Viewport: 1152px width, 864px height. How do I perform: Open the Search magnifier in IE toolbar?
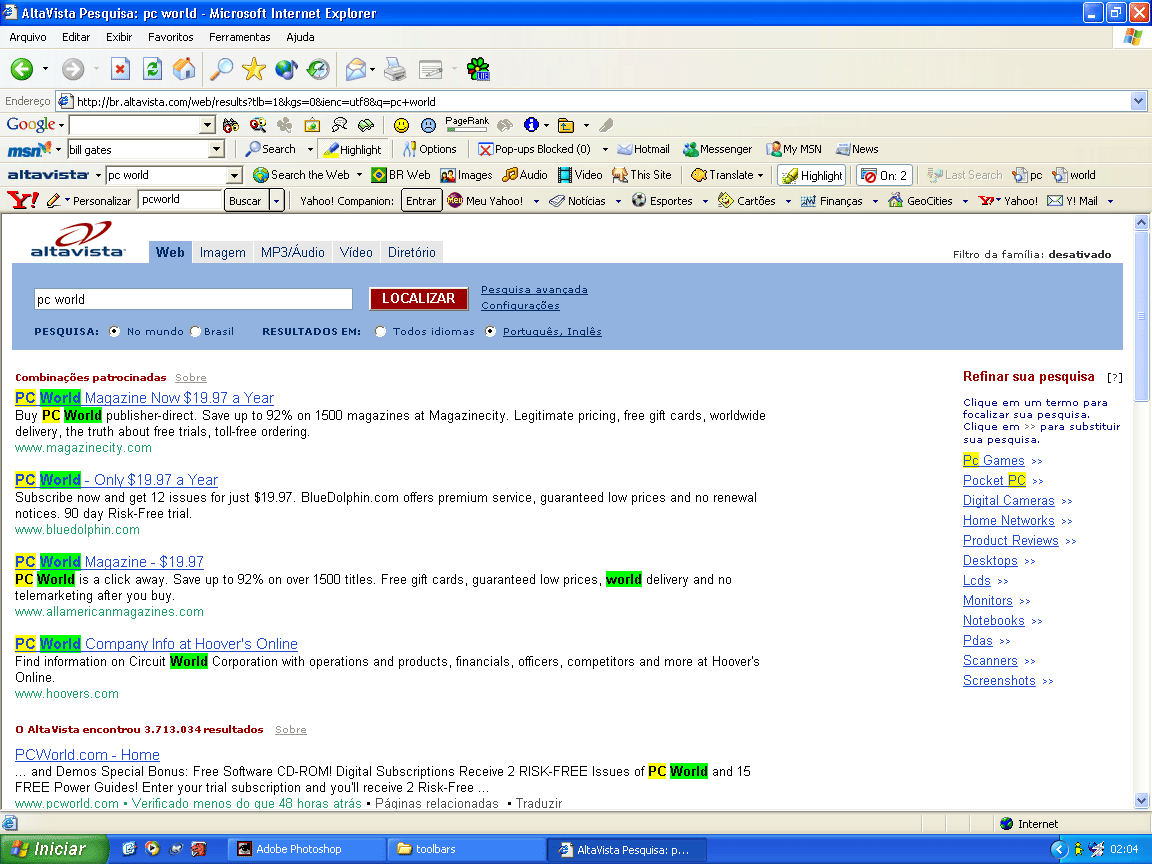[221, 69]
